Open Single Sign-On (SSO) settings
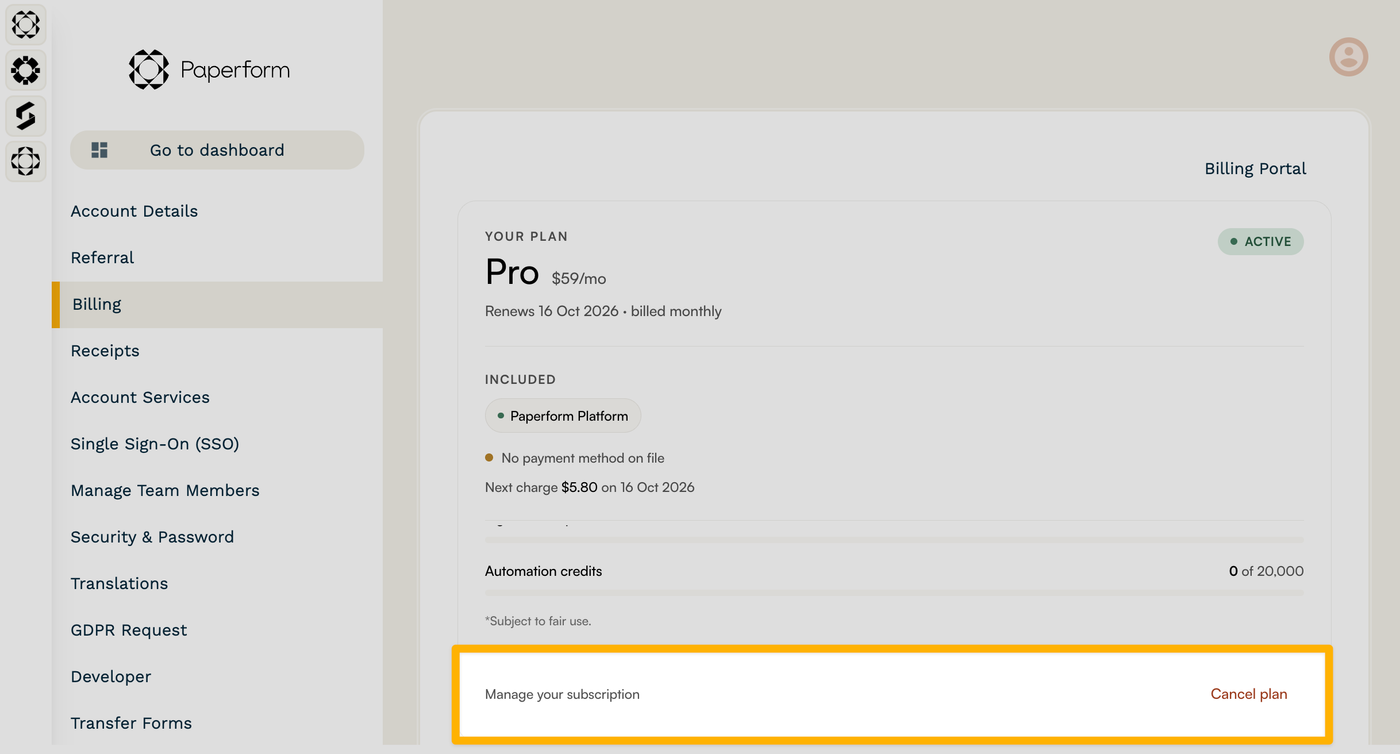 [x=155, y=444]
